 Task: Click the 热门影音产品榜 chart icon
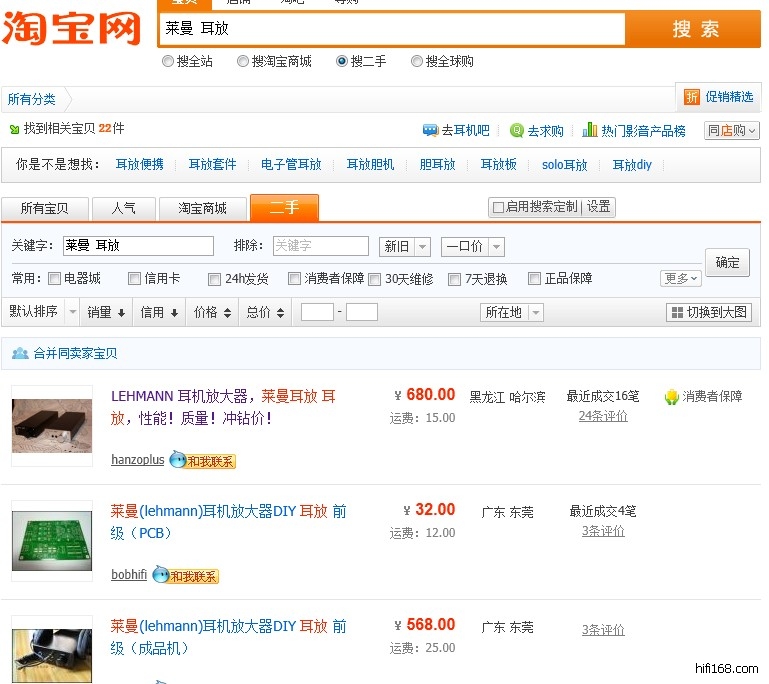coord(590,130)
